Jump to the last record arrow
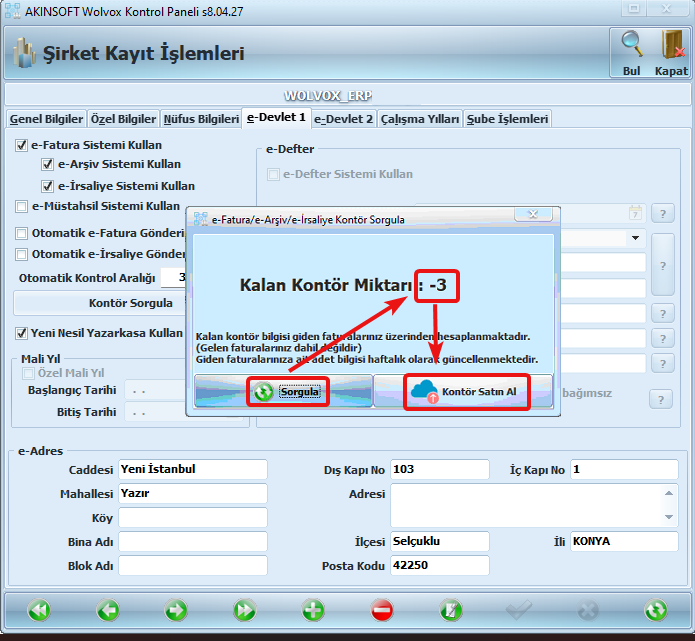This screenshot has width=695, height=641. click(x=244, y=609)
